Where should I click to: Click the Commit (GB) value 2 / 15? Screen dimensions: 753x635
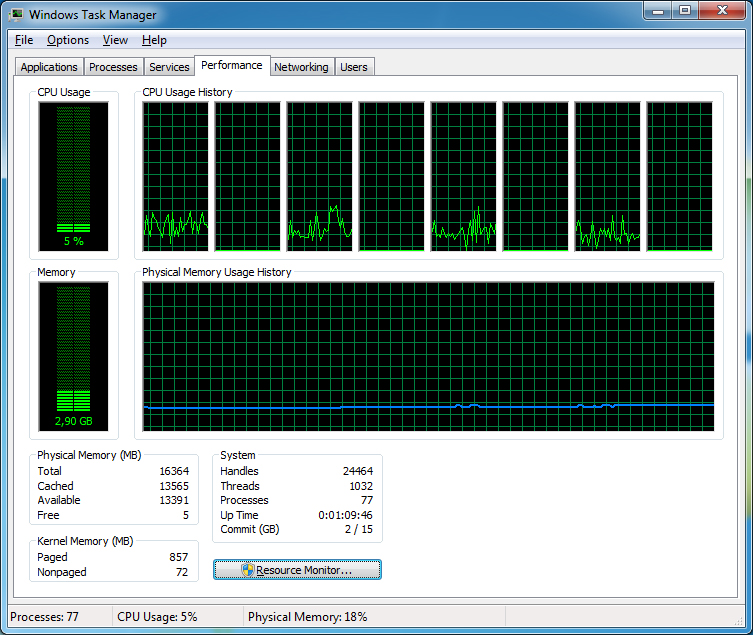coord(359,529)
